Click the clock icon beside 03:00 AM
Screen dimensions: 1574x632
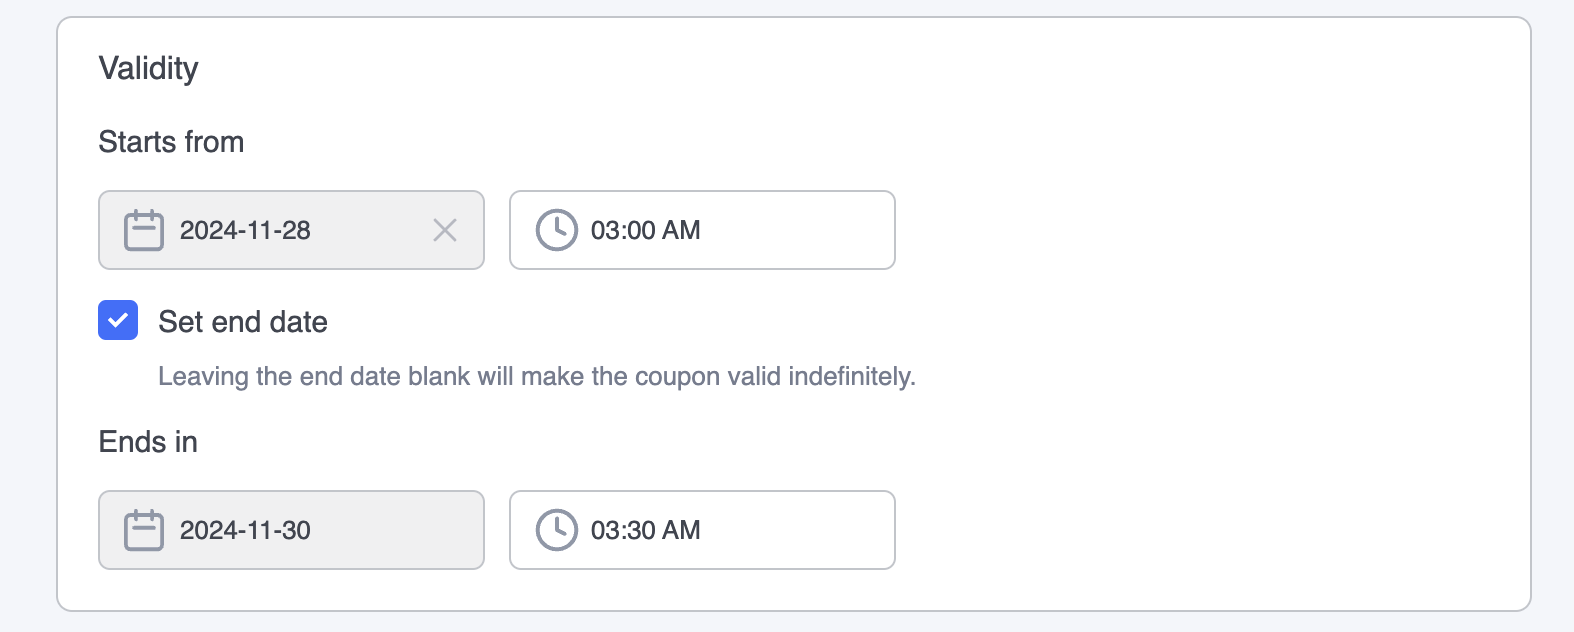[557, 230]
